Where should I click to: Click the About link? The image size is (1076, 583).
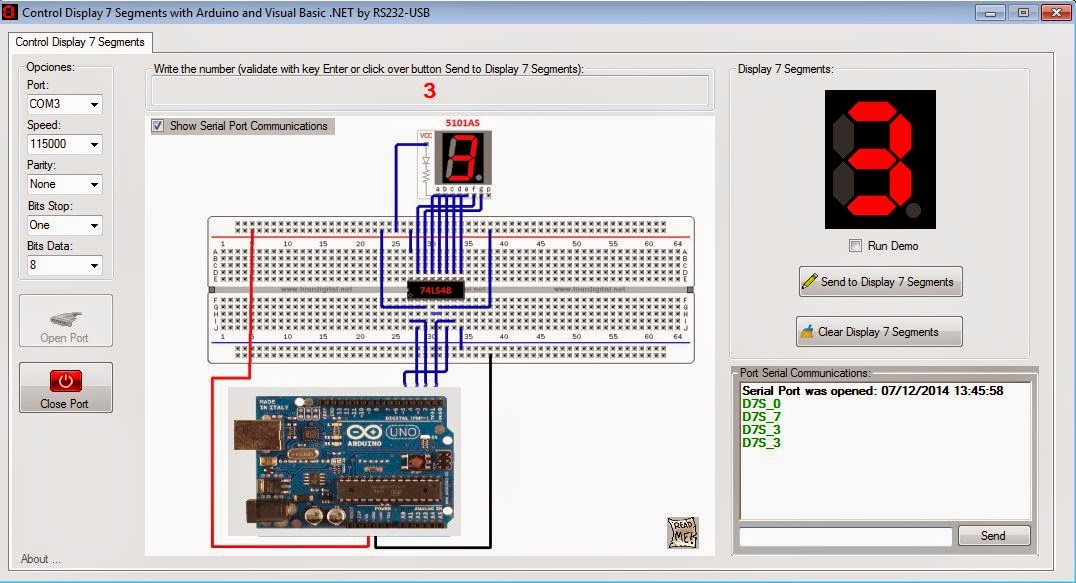tap(40, 559)
